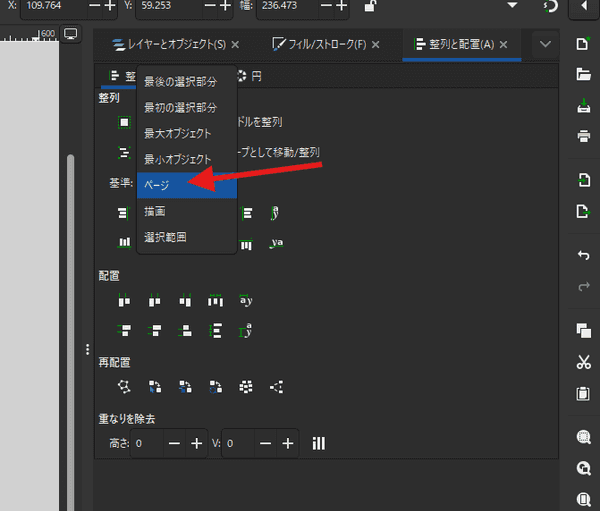
Task: Select ページ in the alignment reference dropdown
Action: tap(186, 185)
